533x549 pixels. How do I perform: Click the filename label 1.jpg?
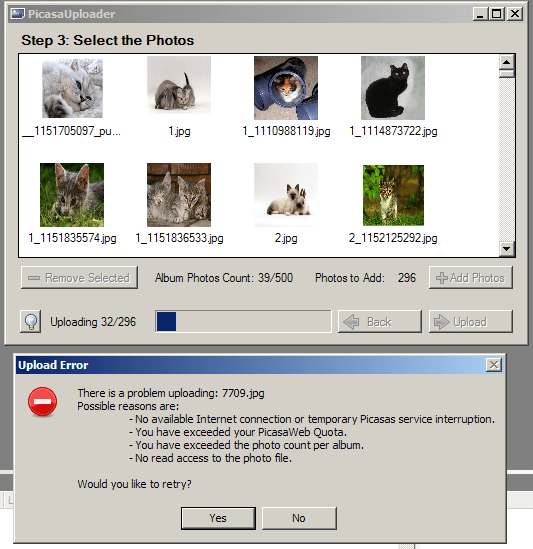point(179,131)
